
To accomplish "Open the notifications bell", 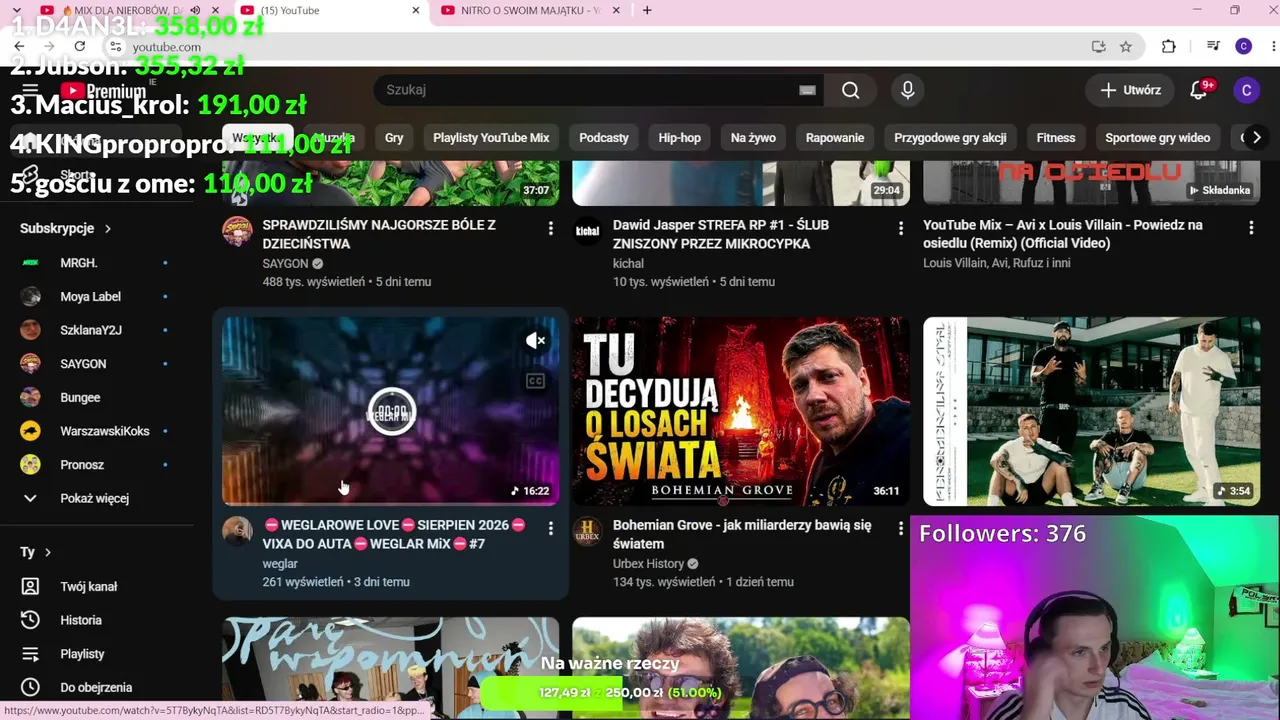I will click(1198, 90).
